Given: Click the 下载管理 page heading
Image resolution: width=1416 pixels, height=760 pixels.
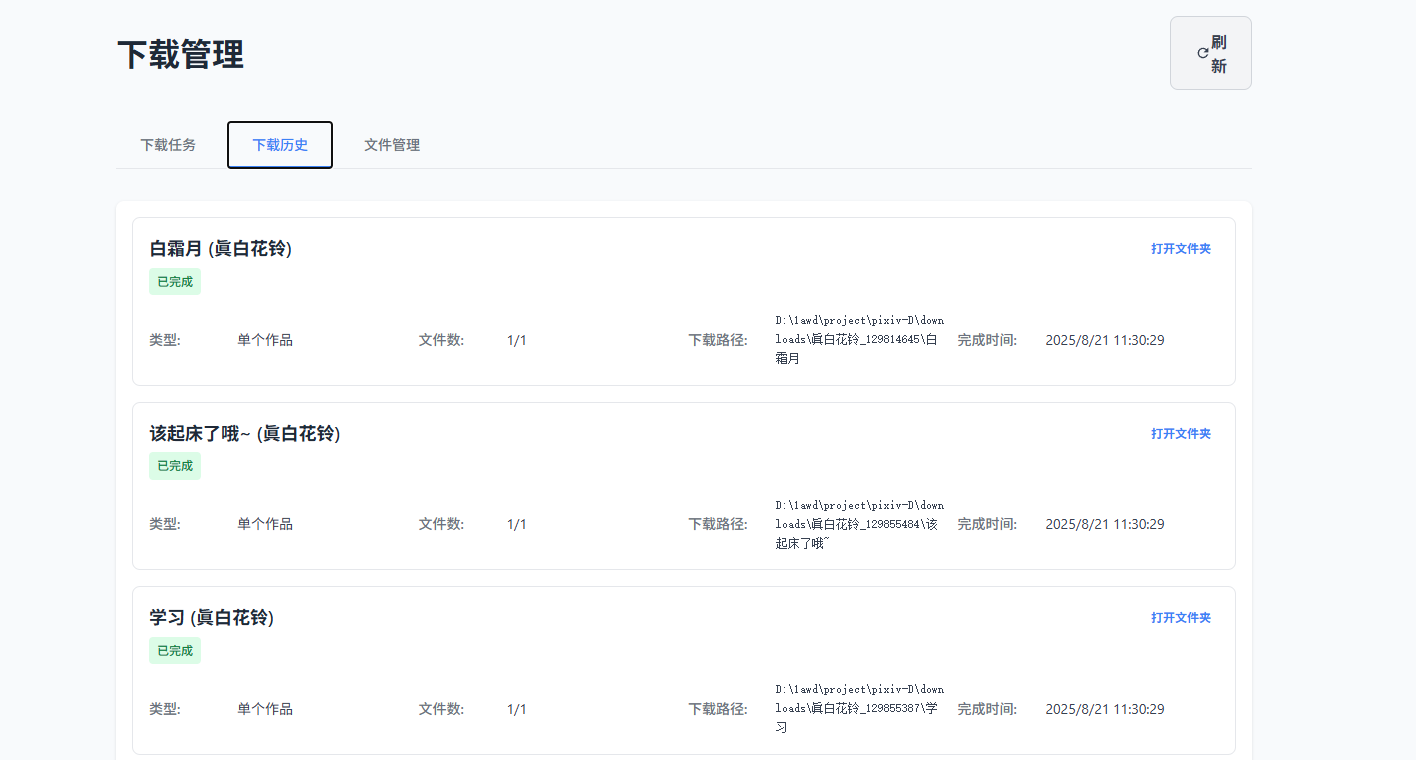Looking at the screenshot, I should pos(180,54).
